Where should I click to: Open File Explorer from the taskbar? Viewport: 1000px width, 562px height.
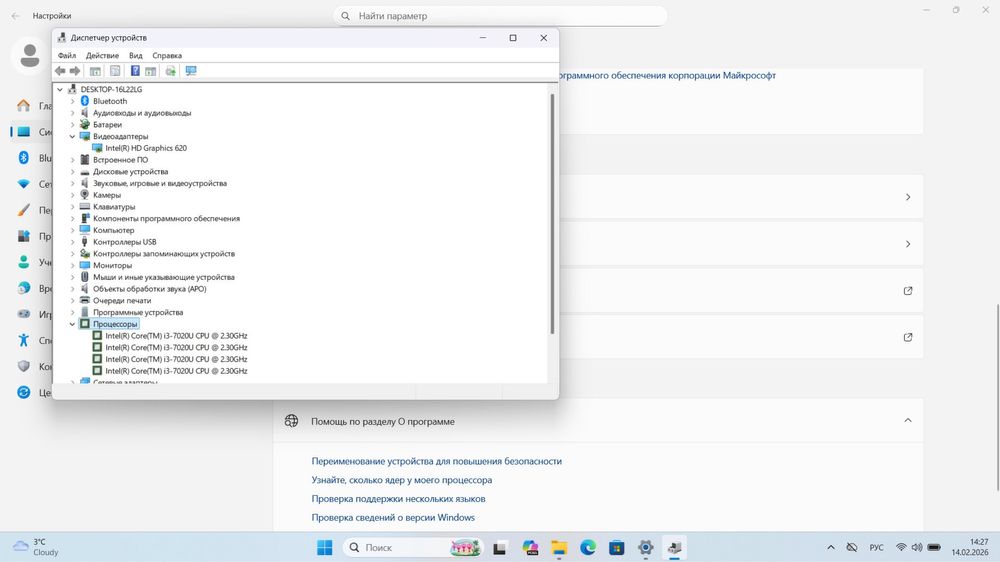559,547
